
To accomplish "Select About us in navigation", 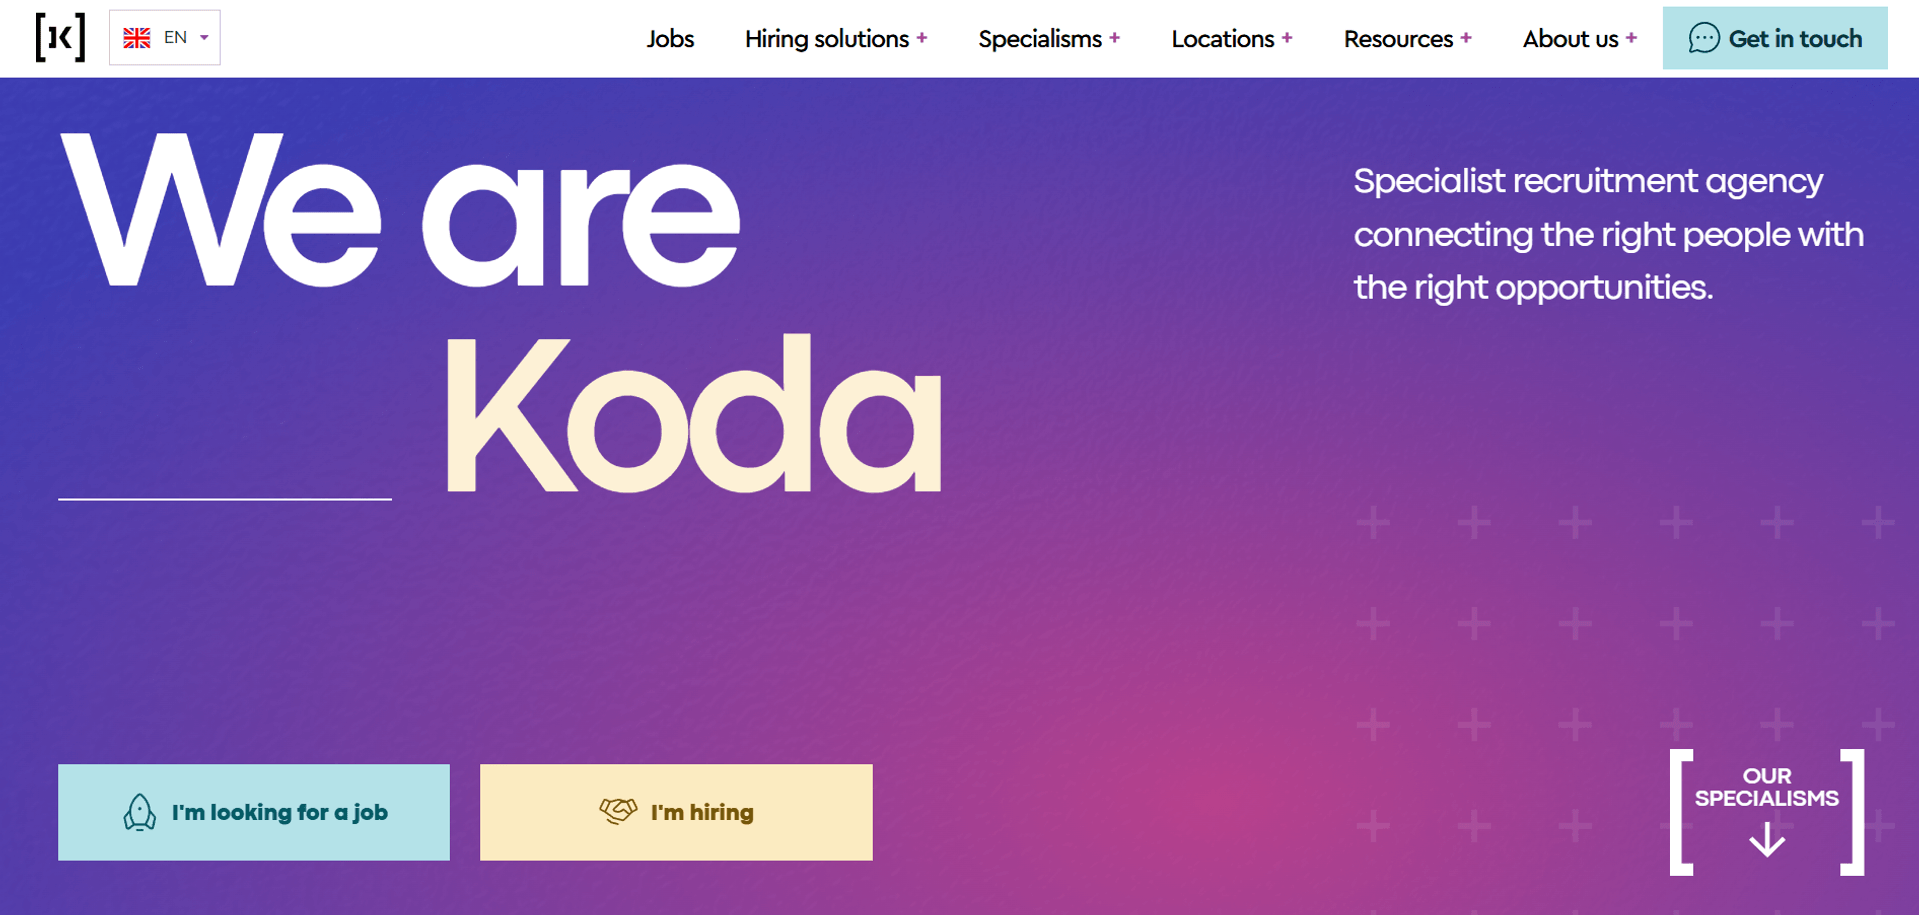I will 1570,39.
